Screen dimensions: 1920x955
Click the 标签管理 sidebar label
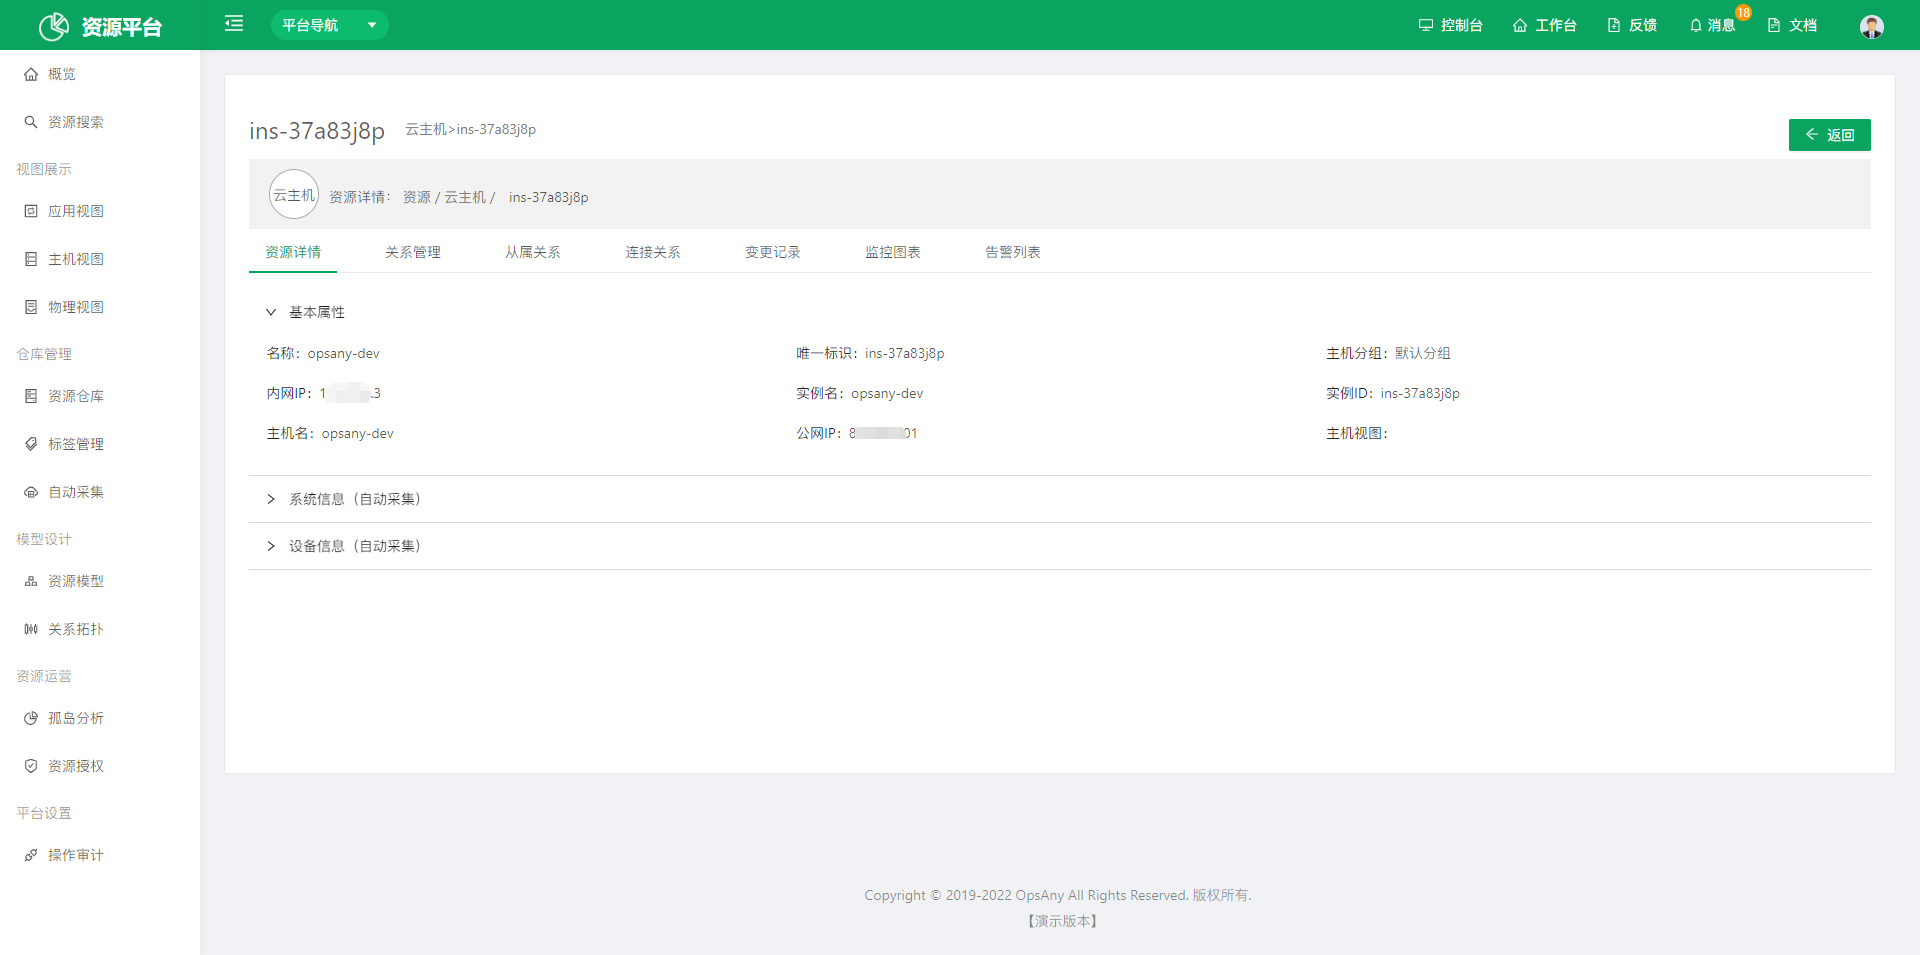click(x=76, y=444)
